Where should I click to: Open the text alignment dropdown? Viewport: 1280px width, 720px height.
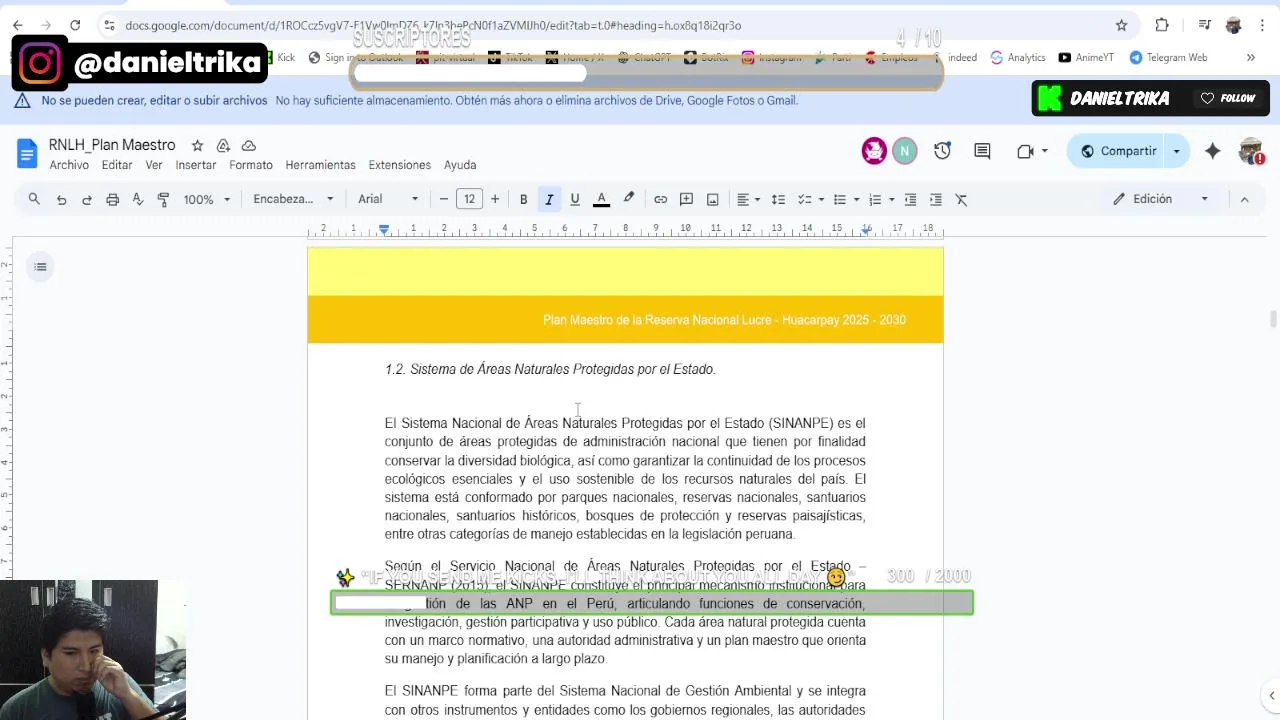[x=749, y=199]
